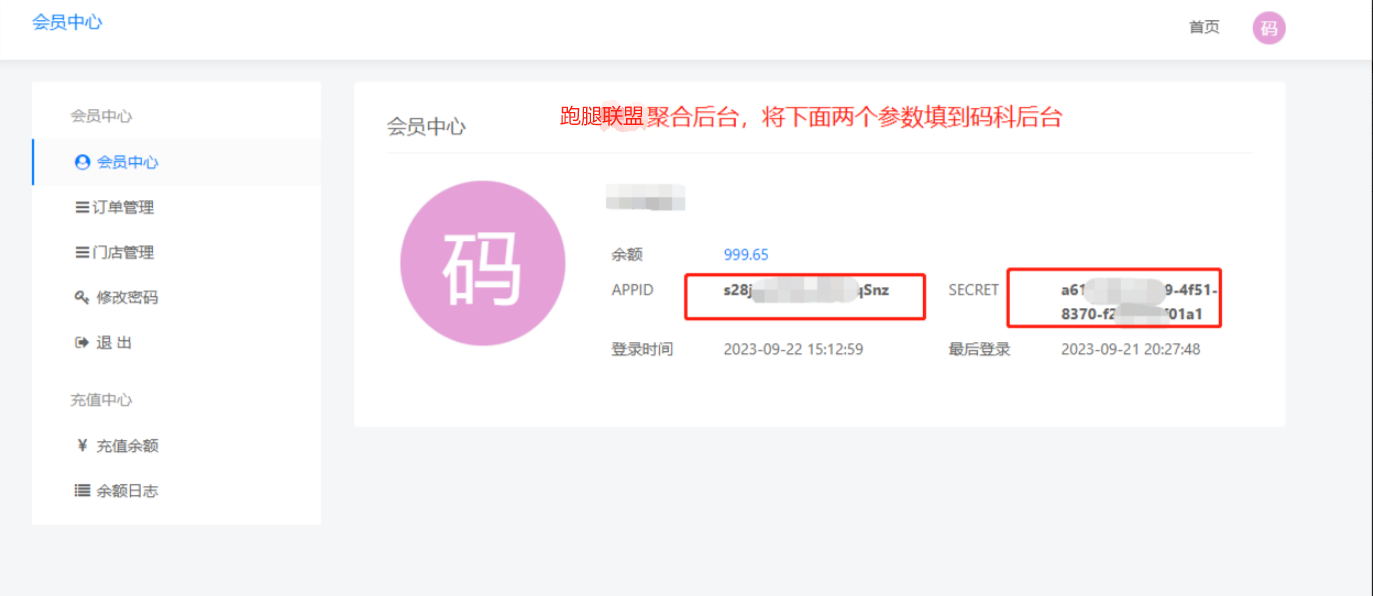1373x596 pixels.
Task: Click the SECRET label
Action: tap(973, 290)
